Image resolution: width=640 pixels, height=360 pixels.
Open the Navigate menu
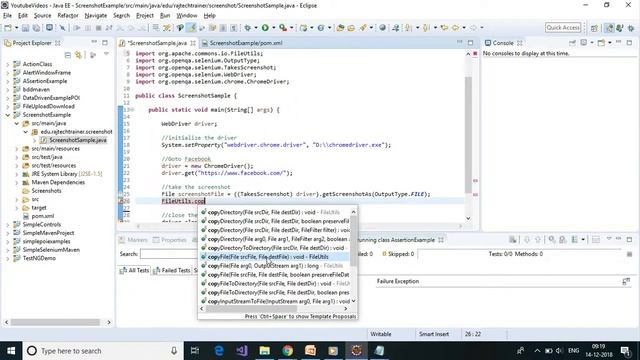tap(96, 16)
